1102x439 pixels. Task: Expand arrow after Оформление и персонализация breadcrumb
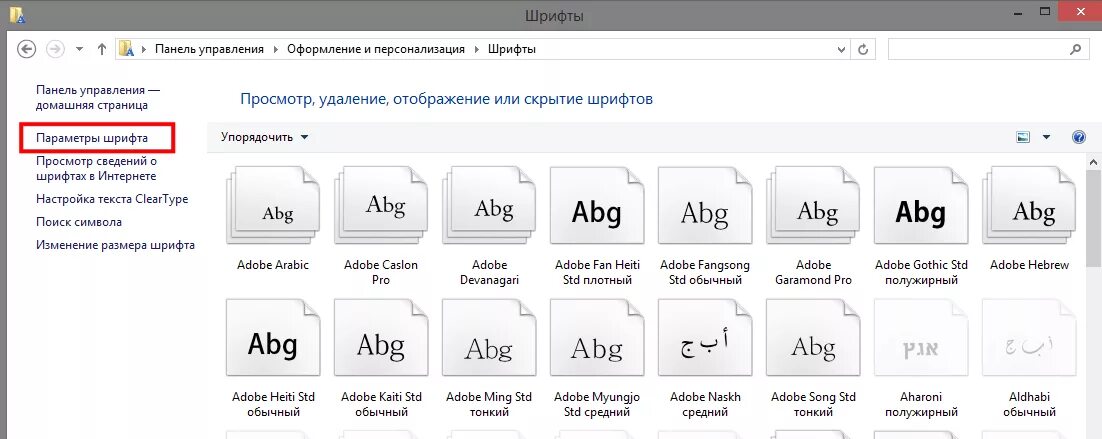coord(477,49)
